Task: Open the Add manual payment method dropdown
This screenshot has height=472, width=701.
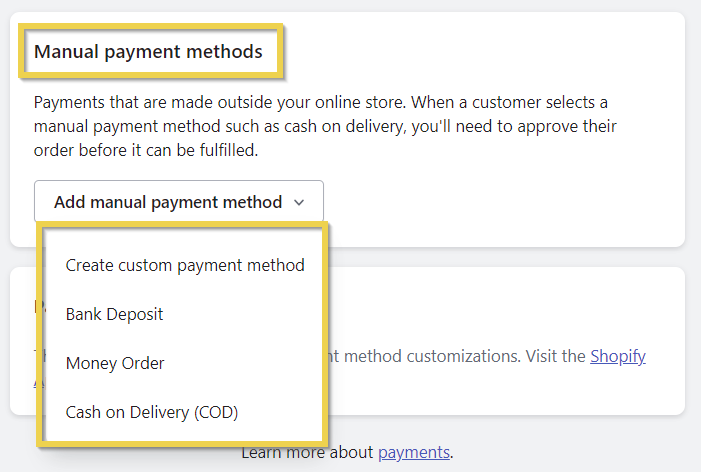Action: (168, 202)
